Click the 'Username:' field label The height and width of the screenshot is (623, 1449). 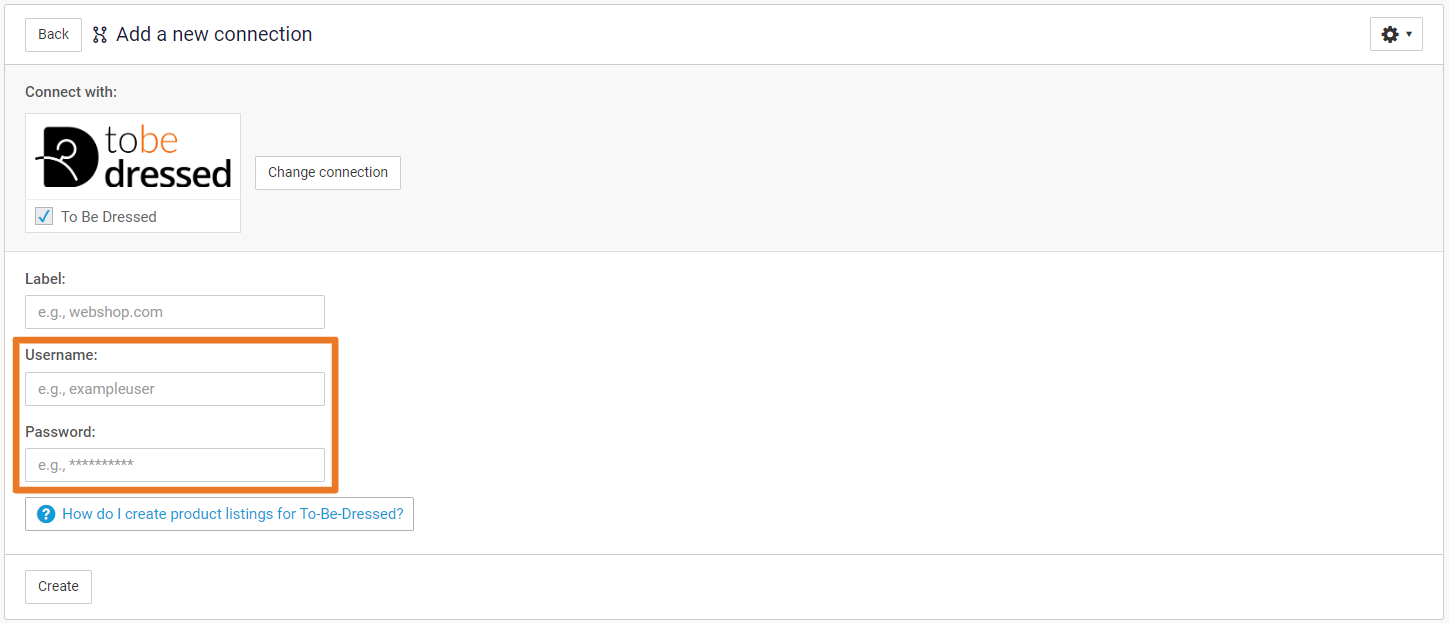point(61,355)
